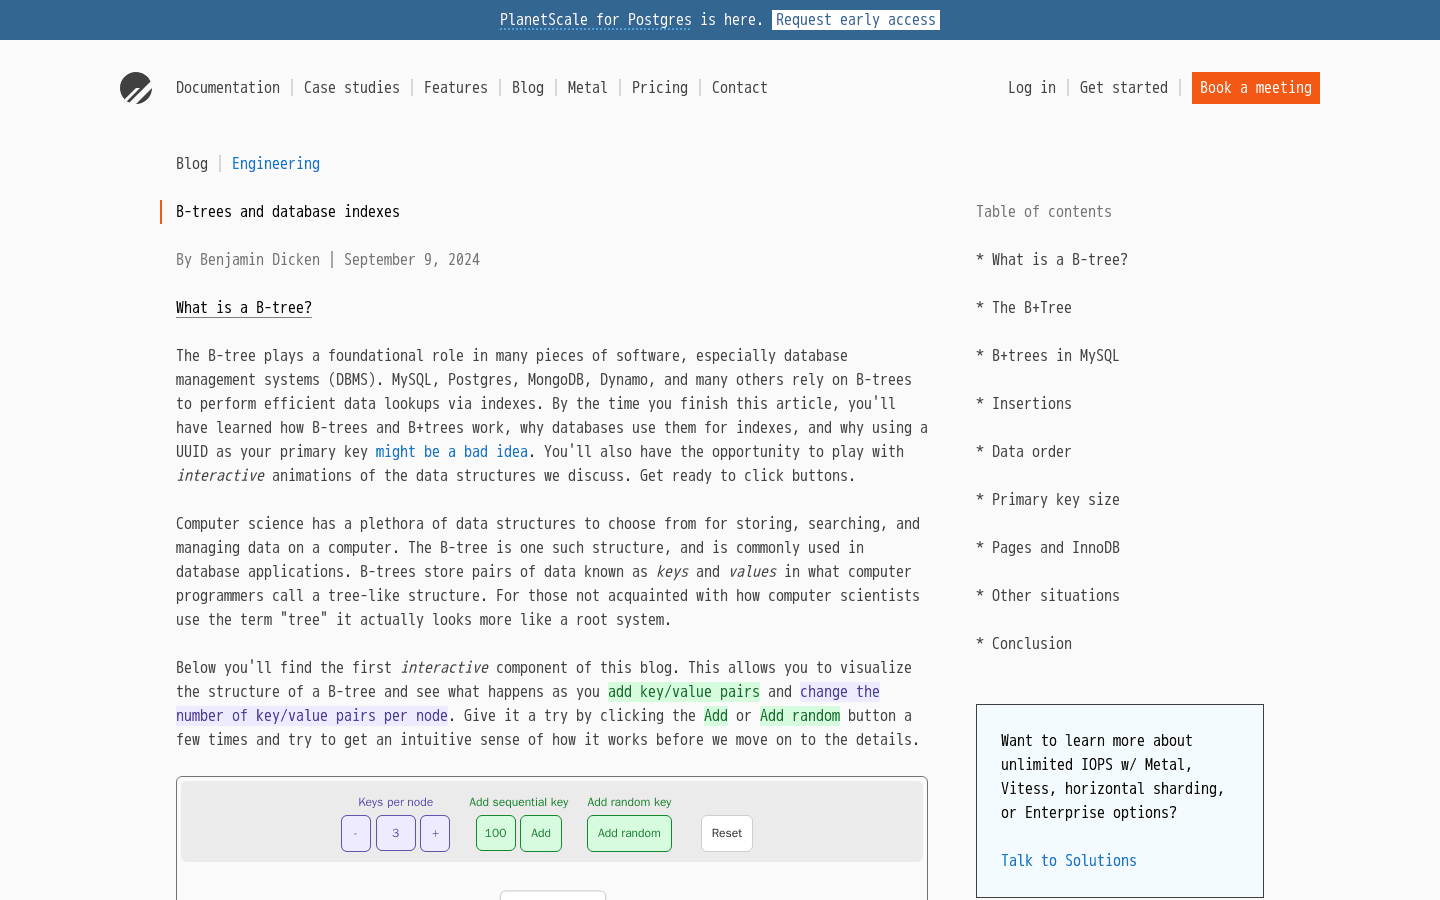1440x900 pixels.
Task: Reset the B-tree visualization
Action: 726,833
